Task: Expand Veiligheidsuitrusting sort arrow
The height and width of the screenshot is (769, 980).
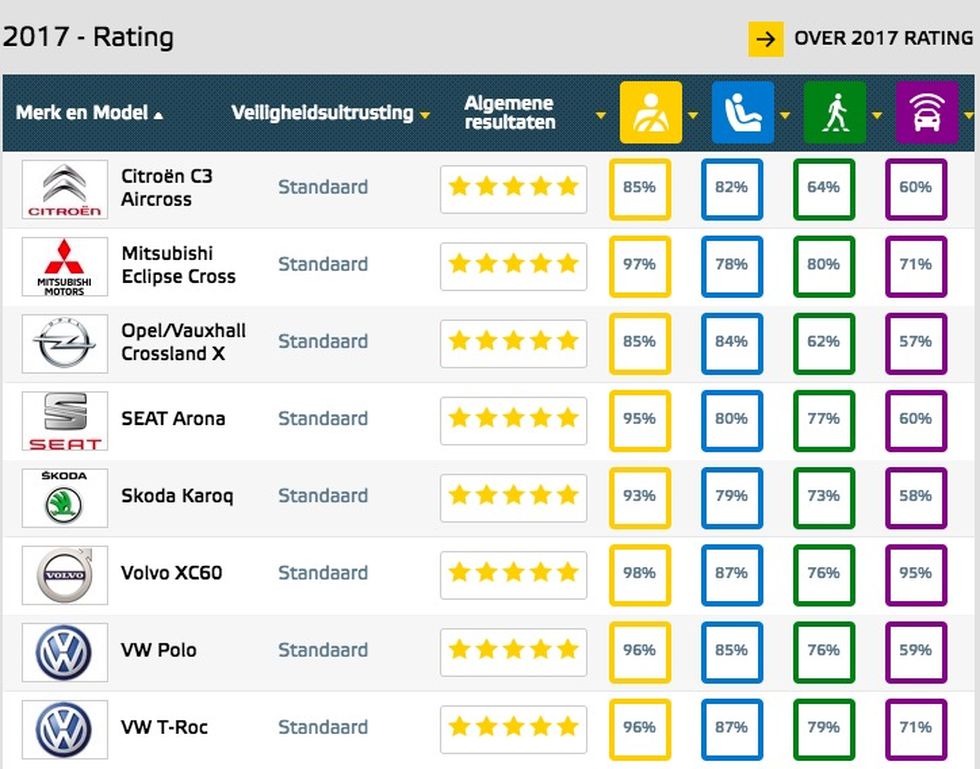Action: 425,115
